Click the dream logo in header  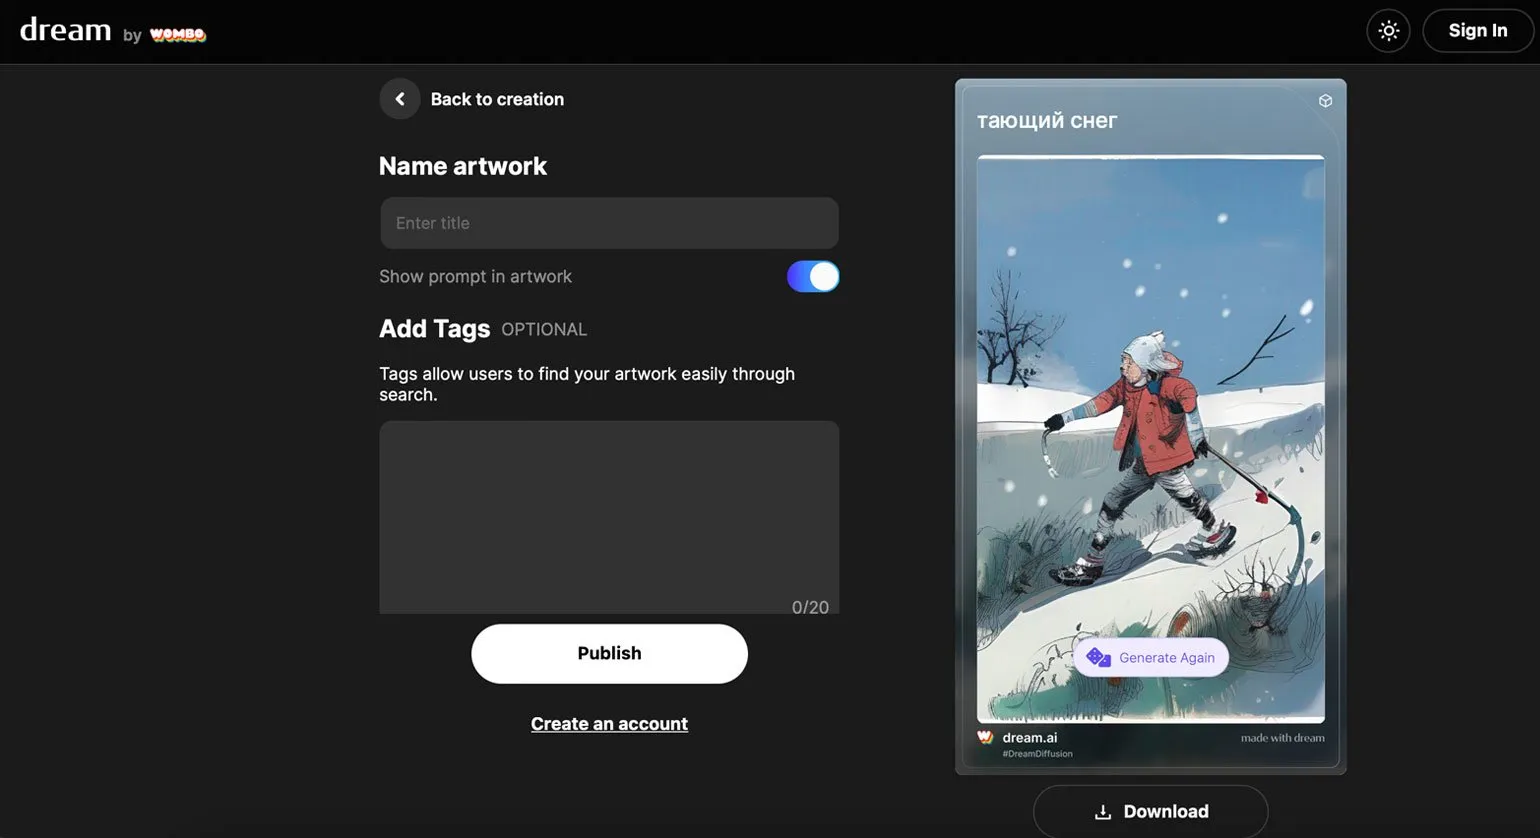pos(66,30)
